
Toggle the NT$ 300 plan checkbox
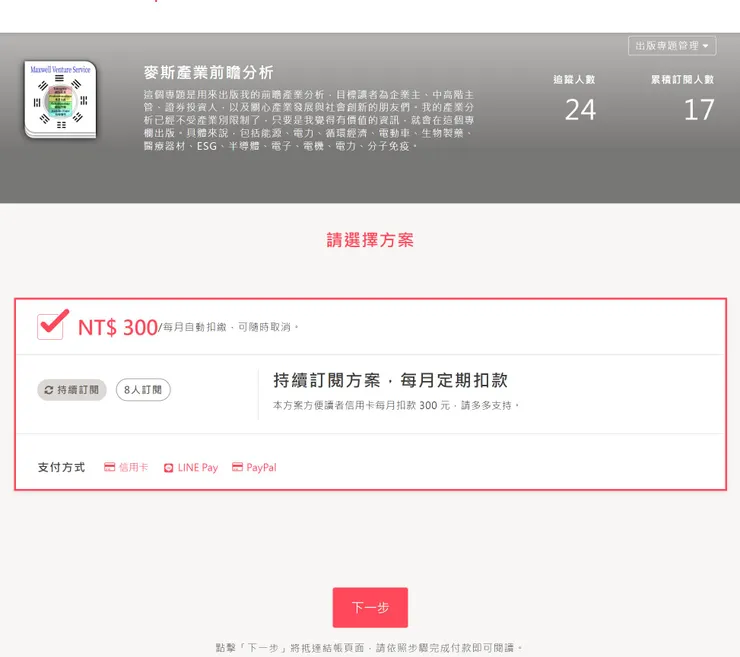50,326
